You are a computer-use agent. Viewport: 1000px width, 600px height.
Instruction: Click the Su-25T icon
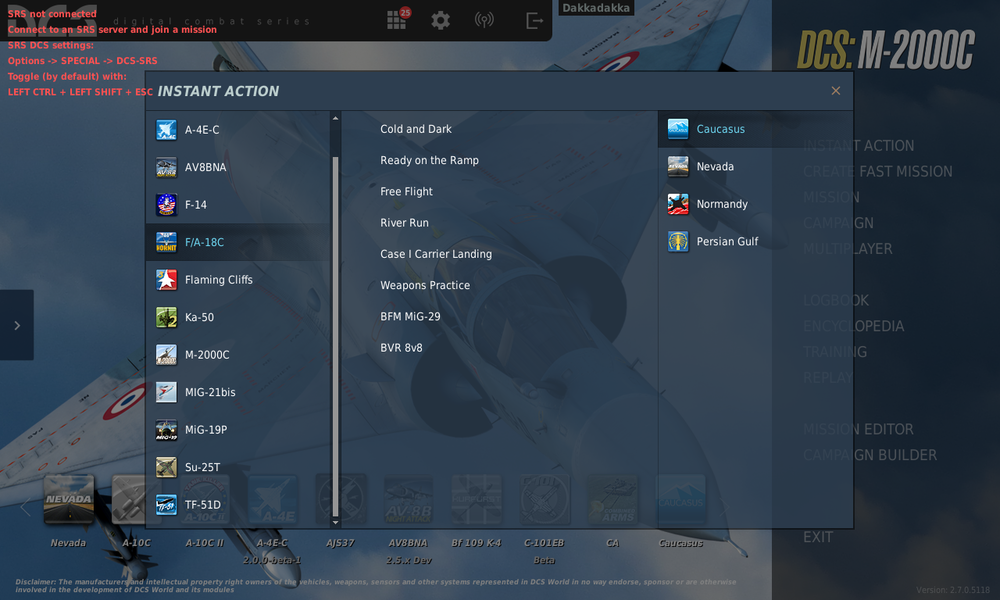point(166,467)
